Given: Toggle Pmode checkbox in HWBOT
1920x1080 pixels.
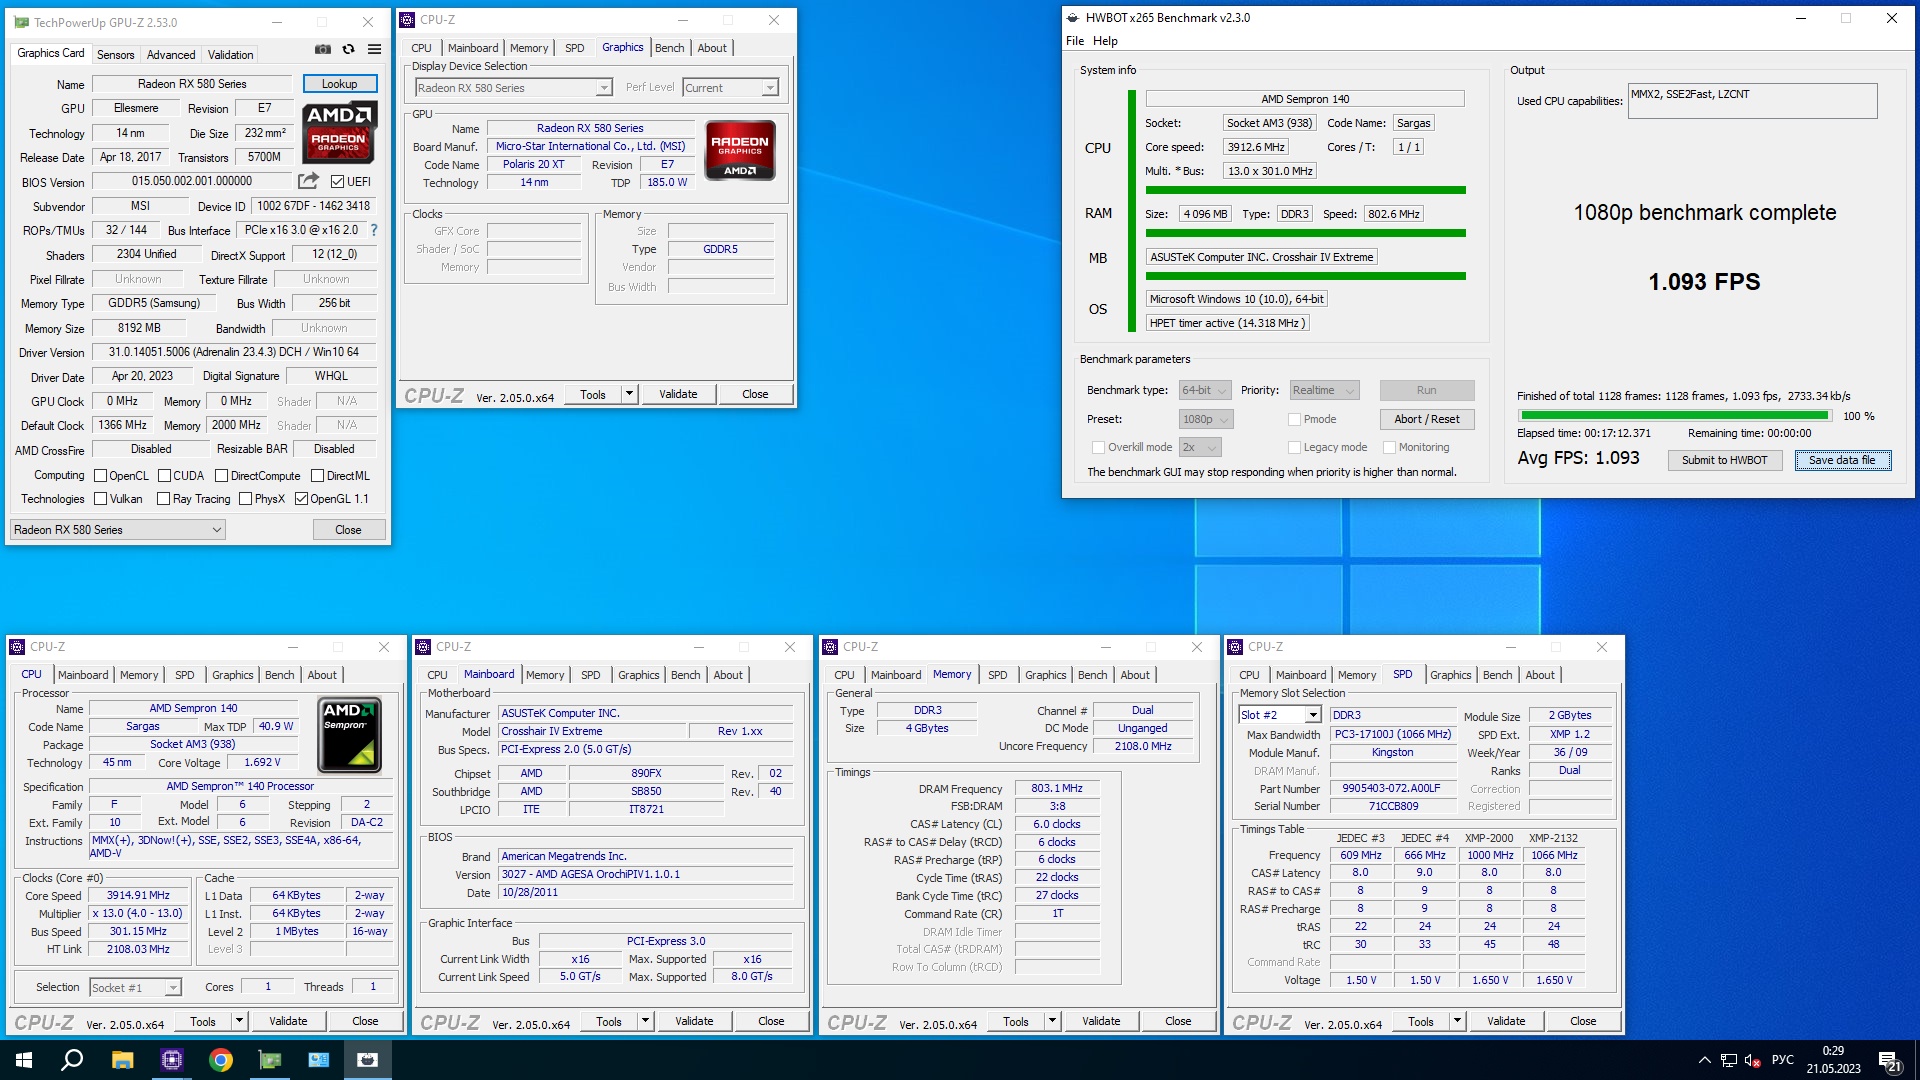Looking at the screenshot, I should pyautogui.click(x=1294, y=419).
